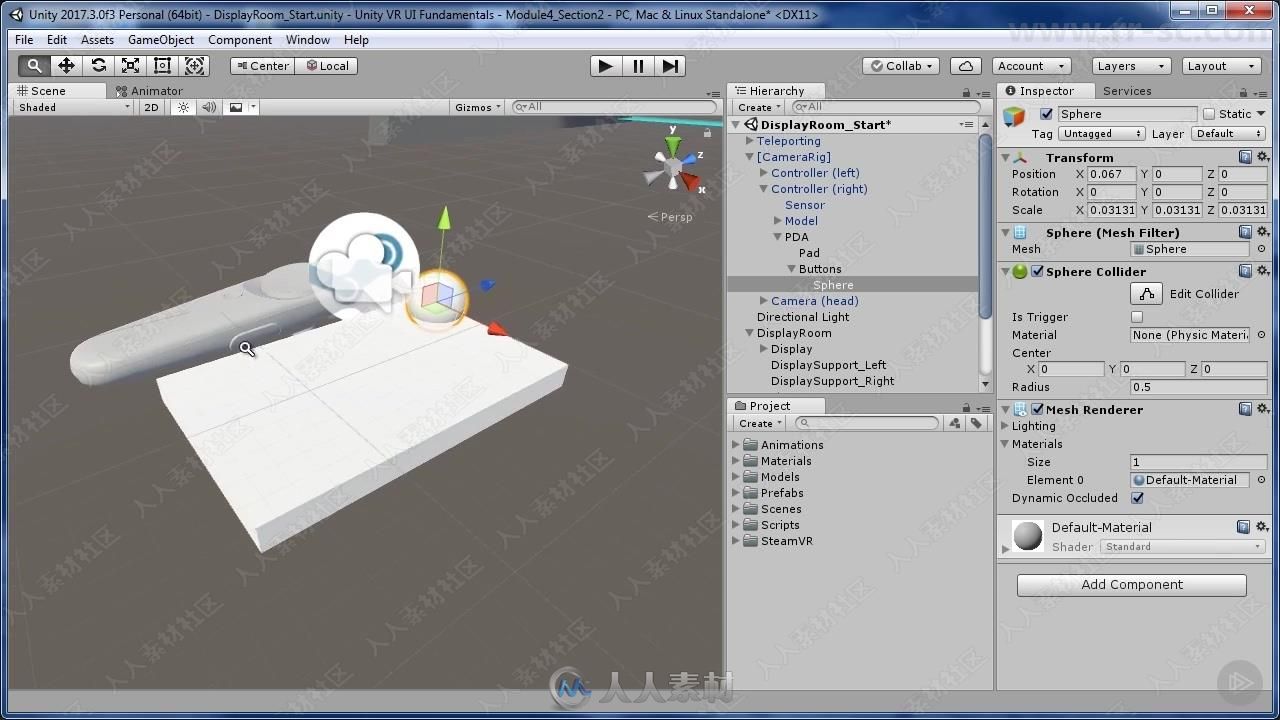The image size is (1280, 720).
Task: Toggle scene effects image icon
Action: pyautogui.click(x=236, y=107)
